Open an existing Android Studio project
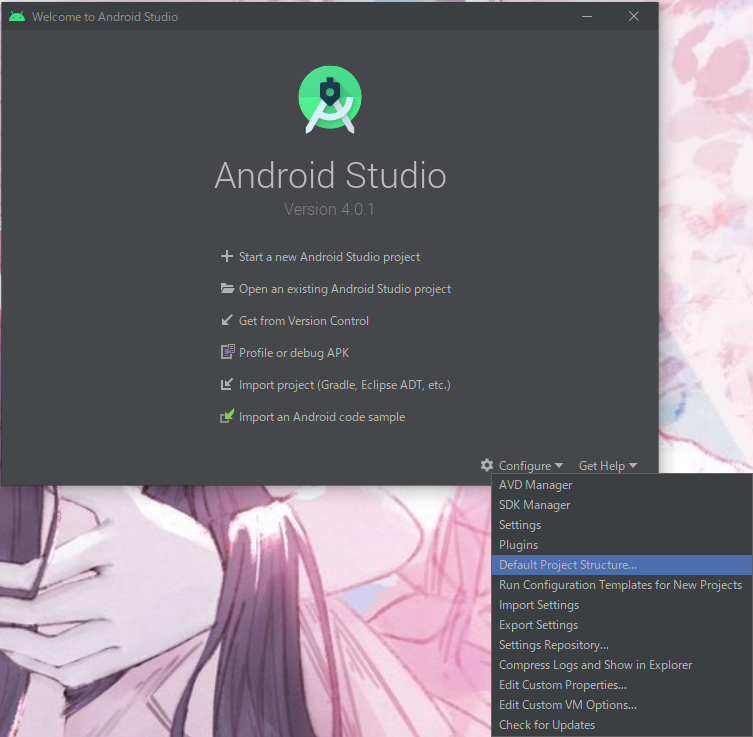 [345, 289]
